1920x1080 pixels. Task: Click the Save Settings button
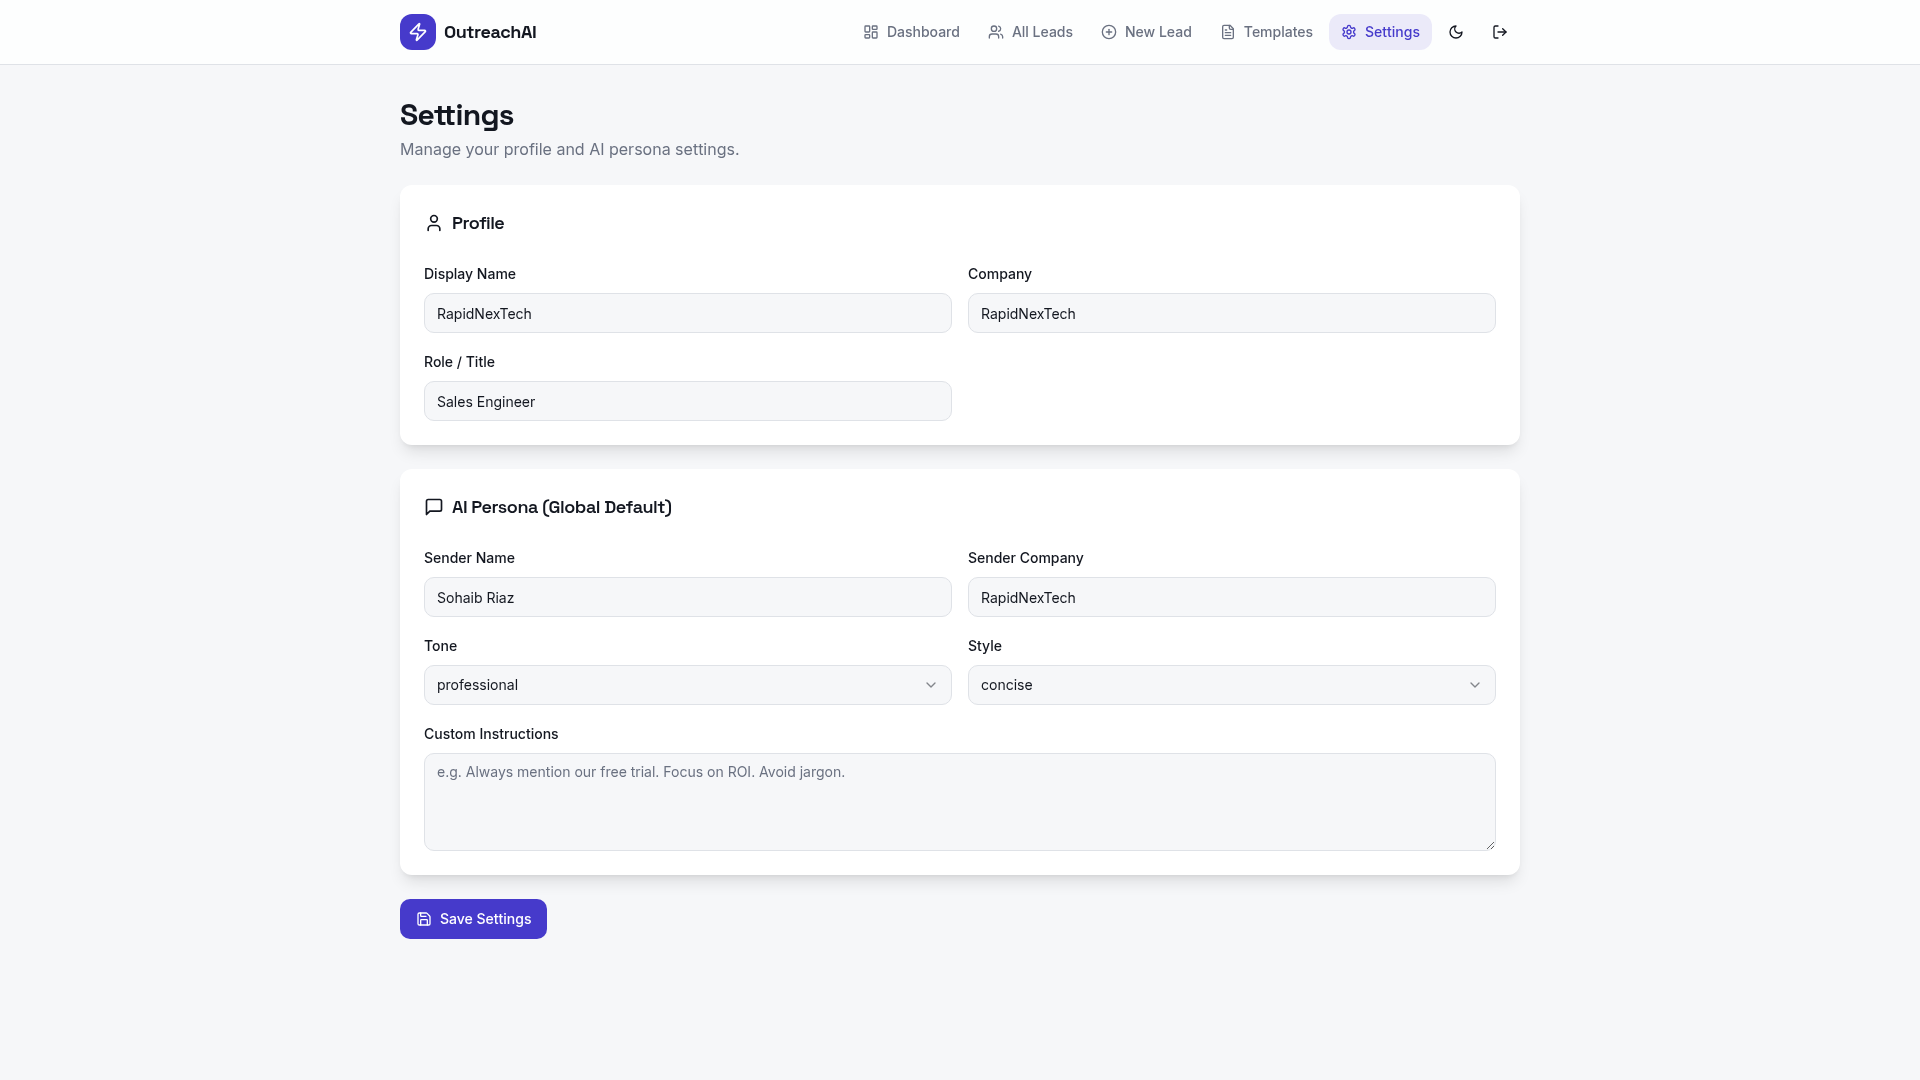473,919
